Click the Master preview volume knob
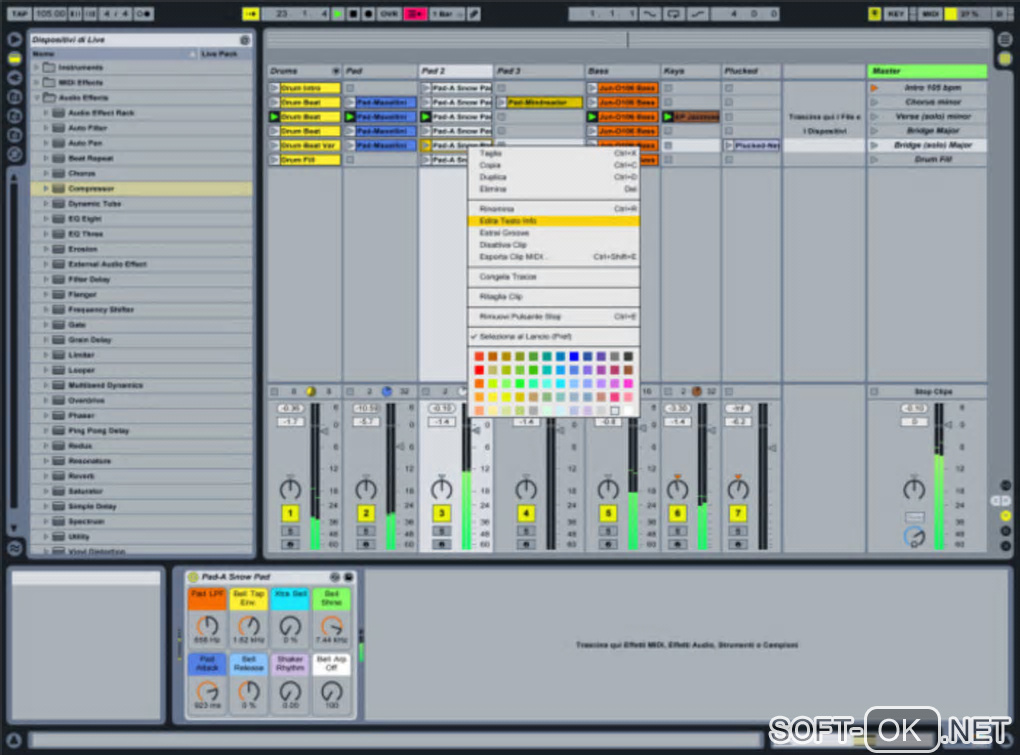The image size is (1020, 755). [x=914, y=537]
